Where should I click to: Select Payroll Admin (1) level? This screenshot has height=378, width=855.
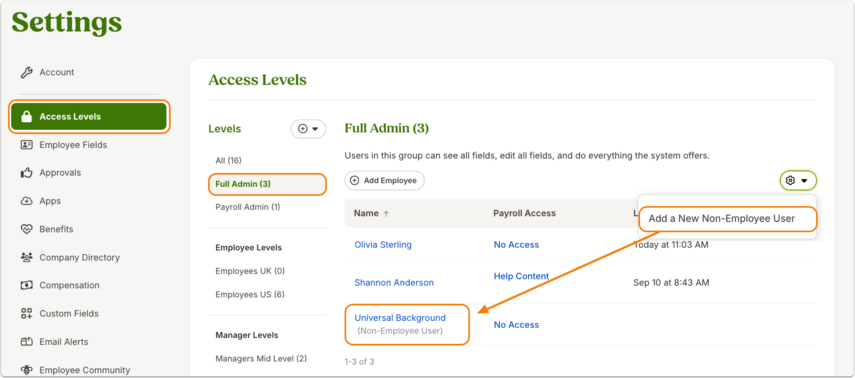coord(248,207)
